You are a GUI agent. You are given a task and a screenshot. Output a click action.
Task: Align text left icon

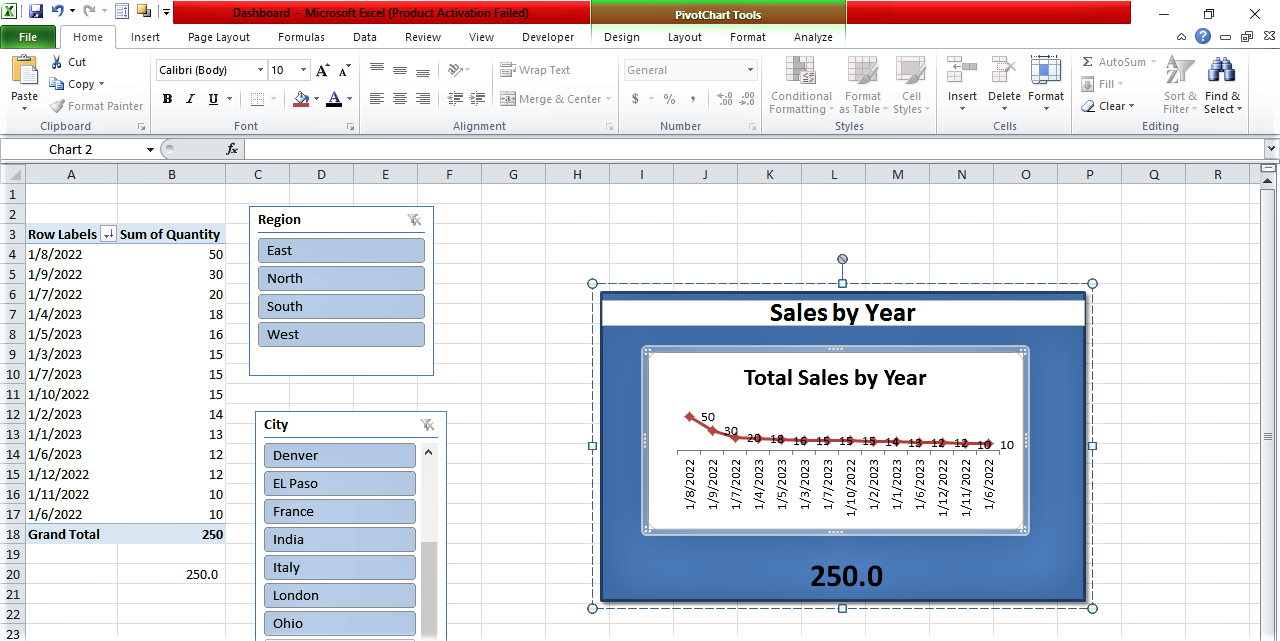[x=377, y=99]
